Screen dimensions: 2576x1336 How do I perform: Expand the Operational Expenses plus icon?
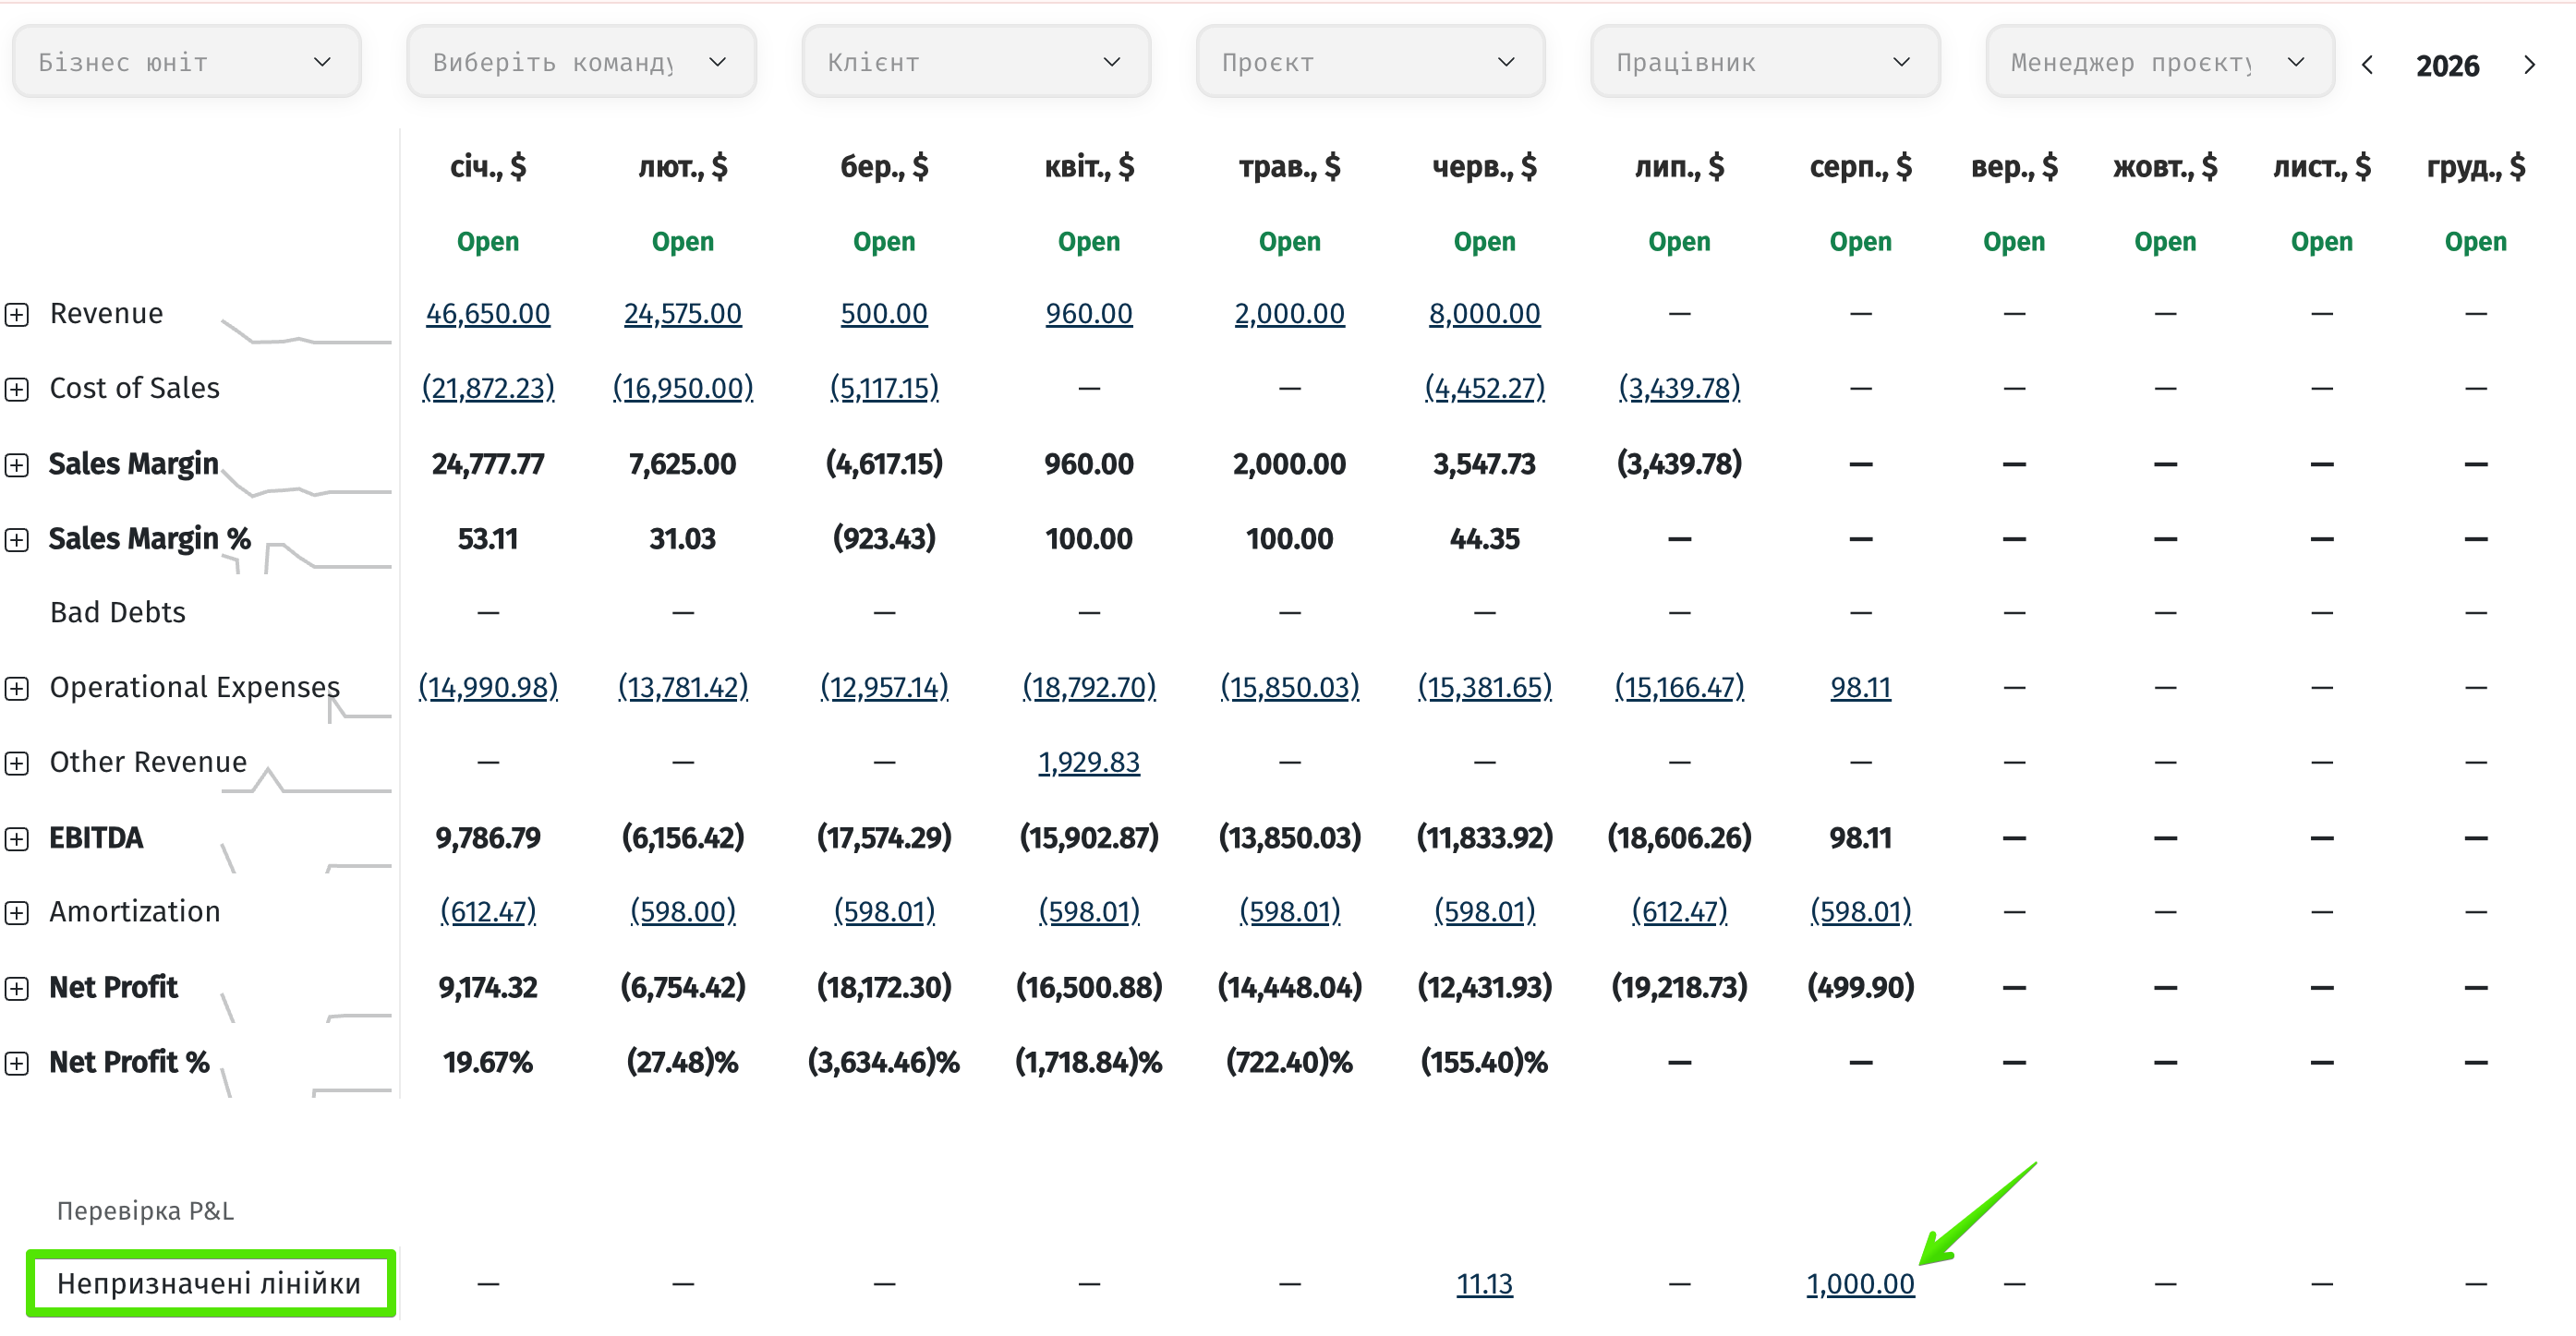[16, 688]
